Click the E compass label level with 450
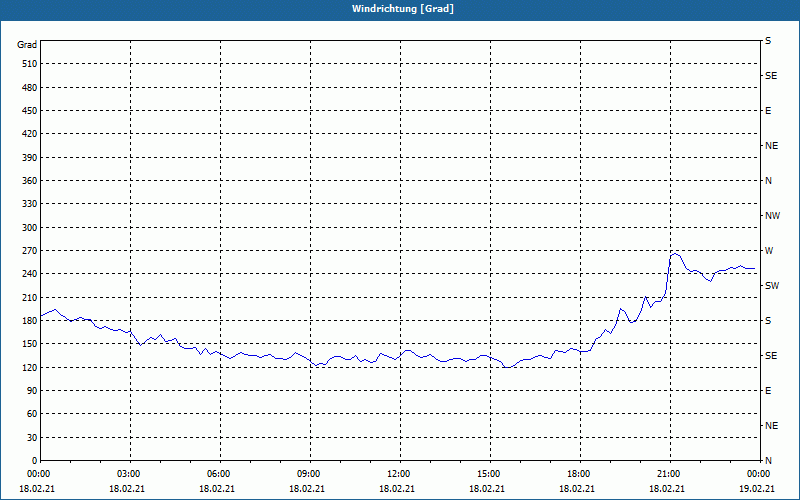The image size is (800, 500). point(768,111)
